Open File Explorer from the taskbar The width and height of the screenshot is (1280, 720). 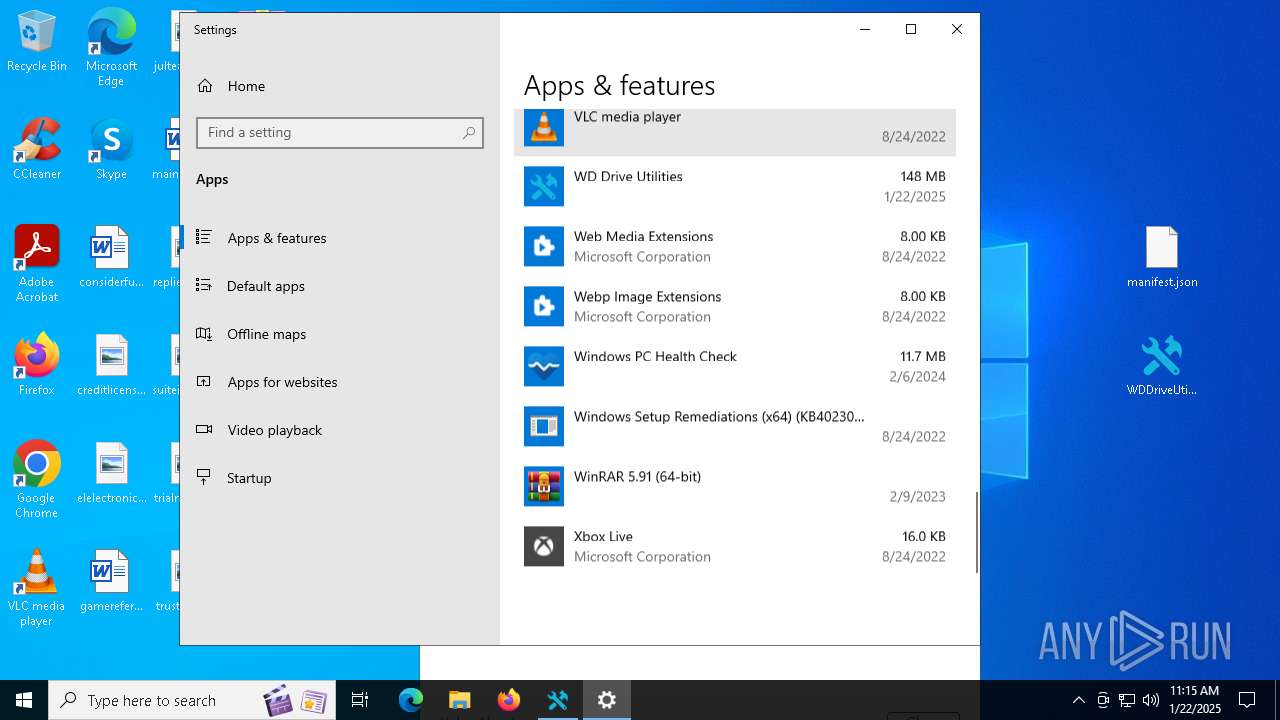click(460, 700)
